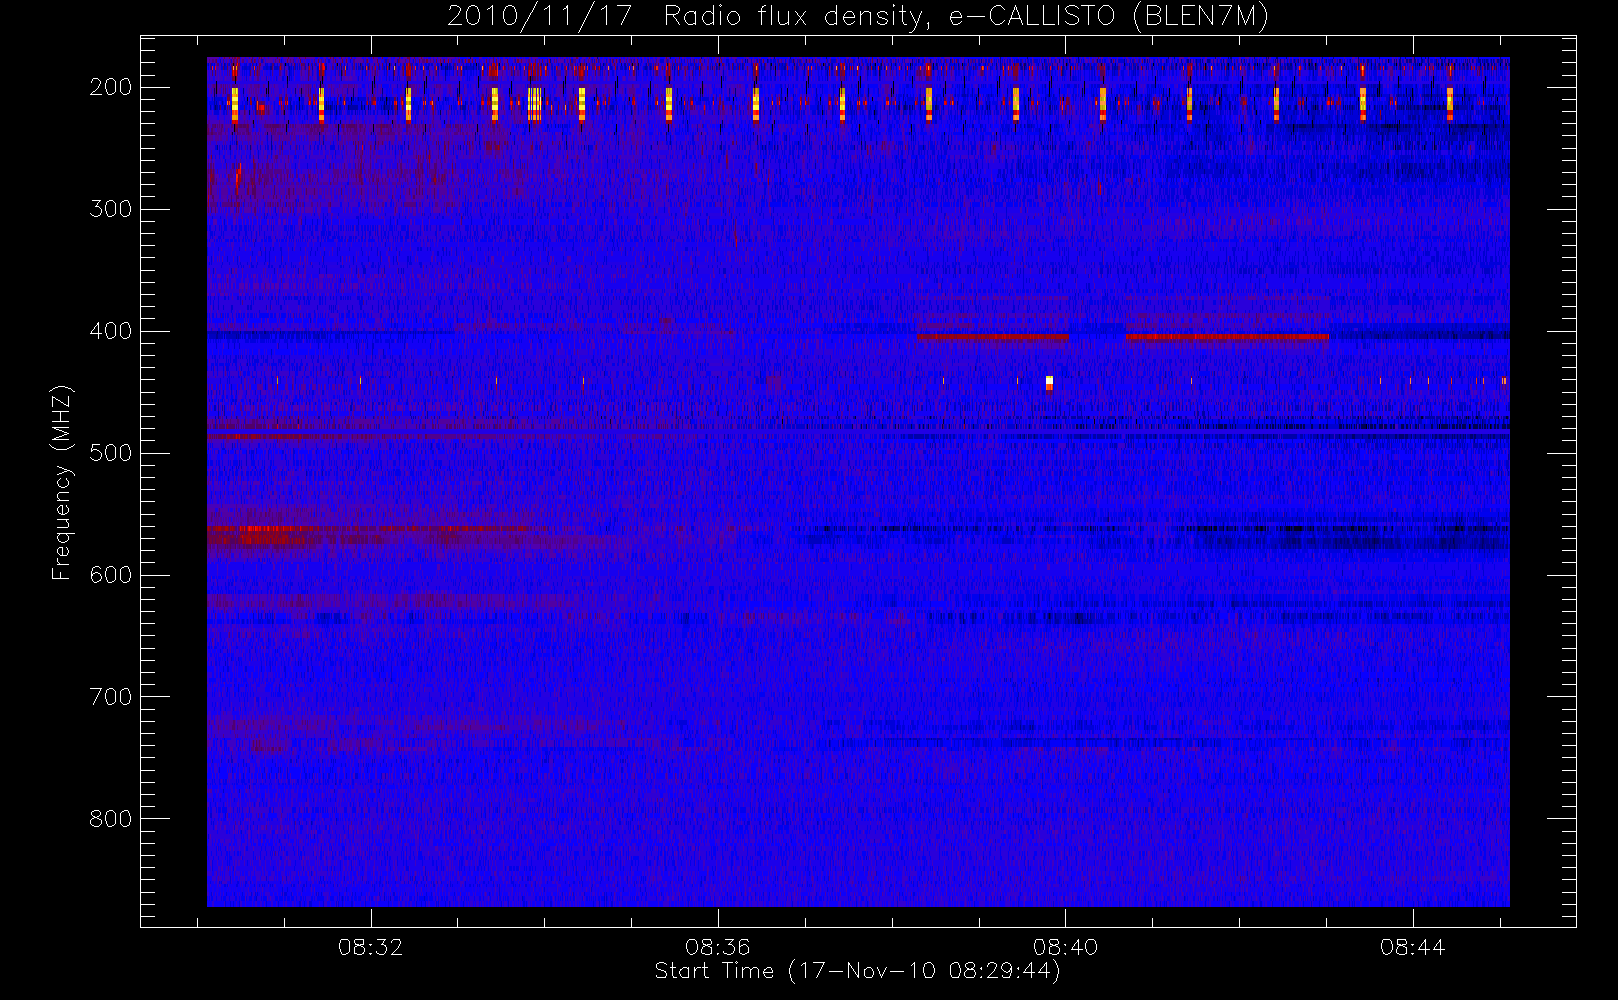The image size is (1618, 1000).
Task: Click the 600 frequency tick label
Action: 111,575
